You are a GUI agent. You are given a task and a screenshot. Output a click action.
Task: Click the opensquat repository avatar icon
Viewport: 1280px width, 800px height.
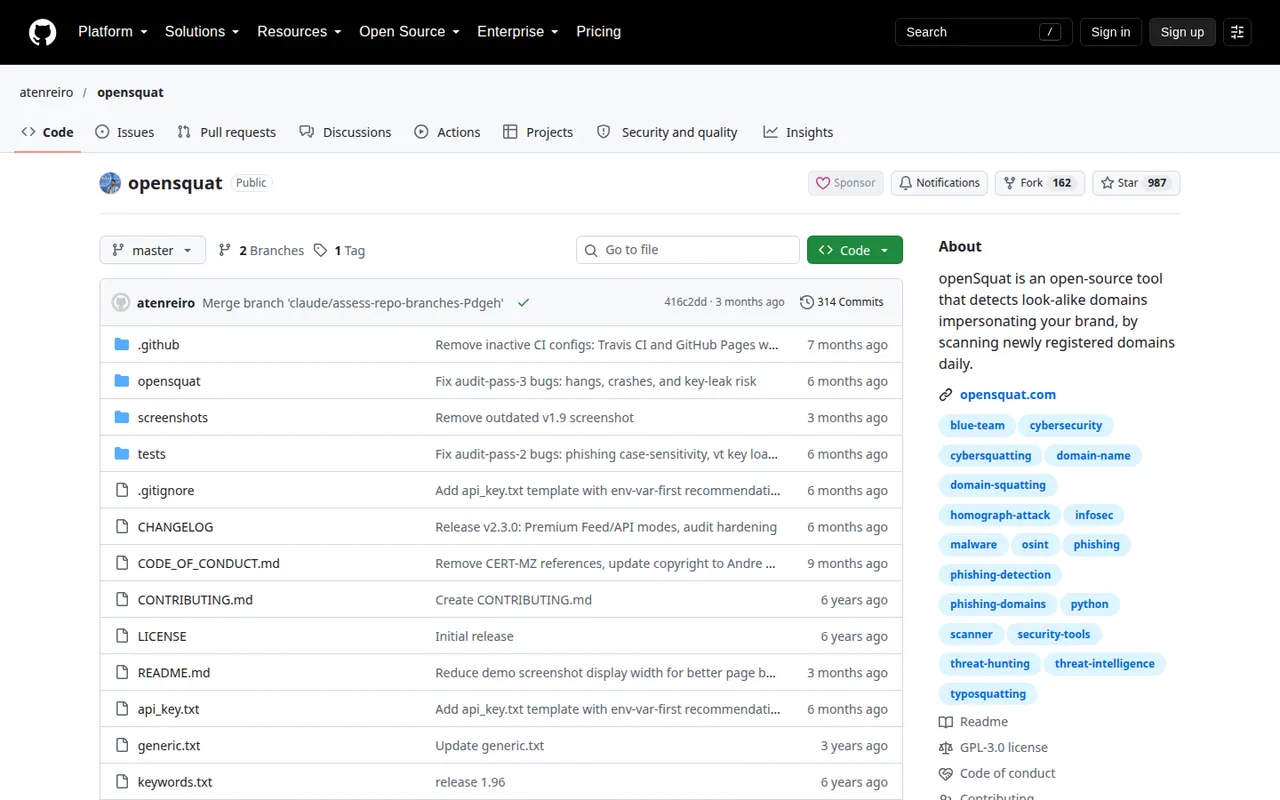[x=110, y=183]
